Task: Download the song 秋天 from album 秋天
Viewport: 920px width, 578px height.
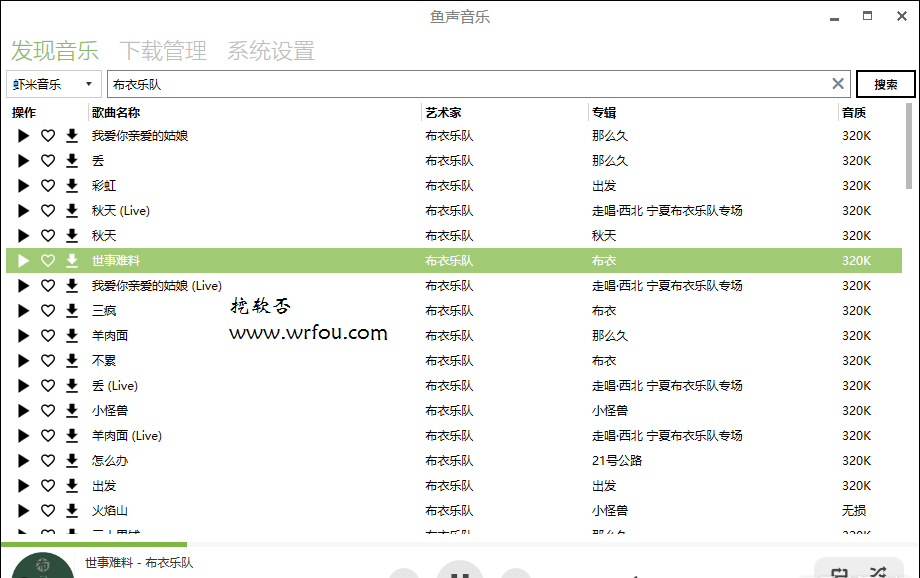Action: pyautogui.click(x=72, y=236)
